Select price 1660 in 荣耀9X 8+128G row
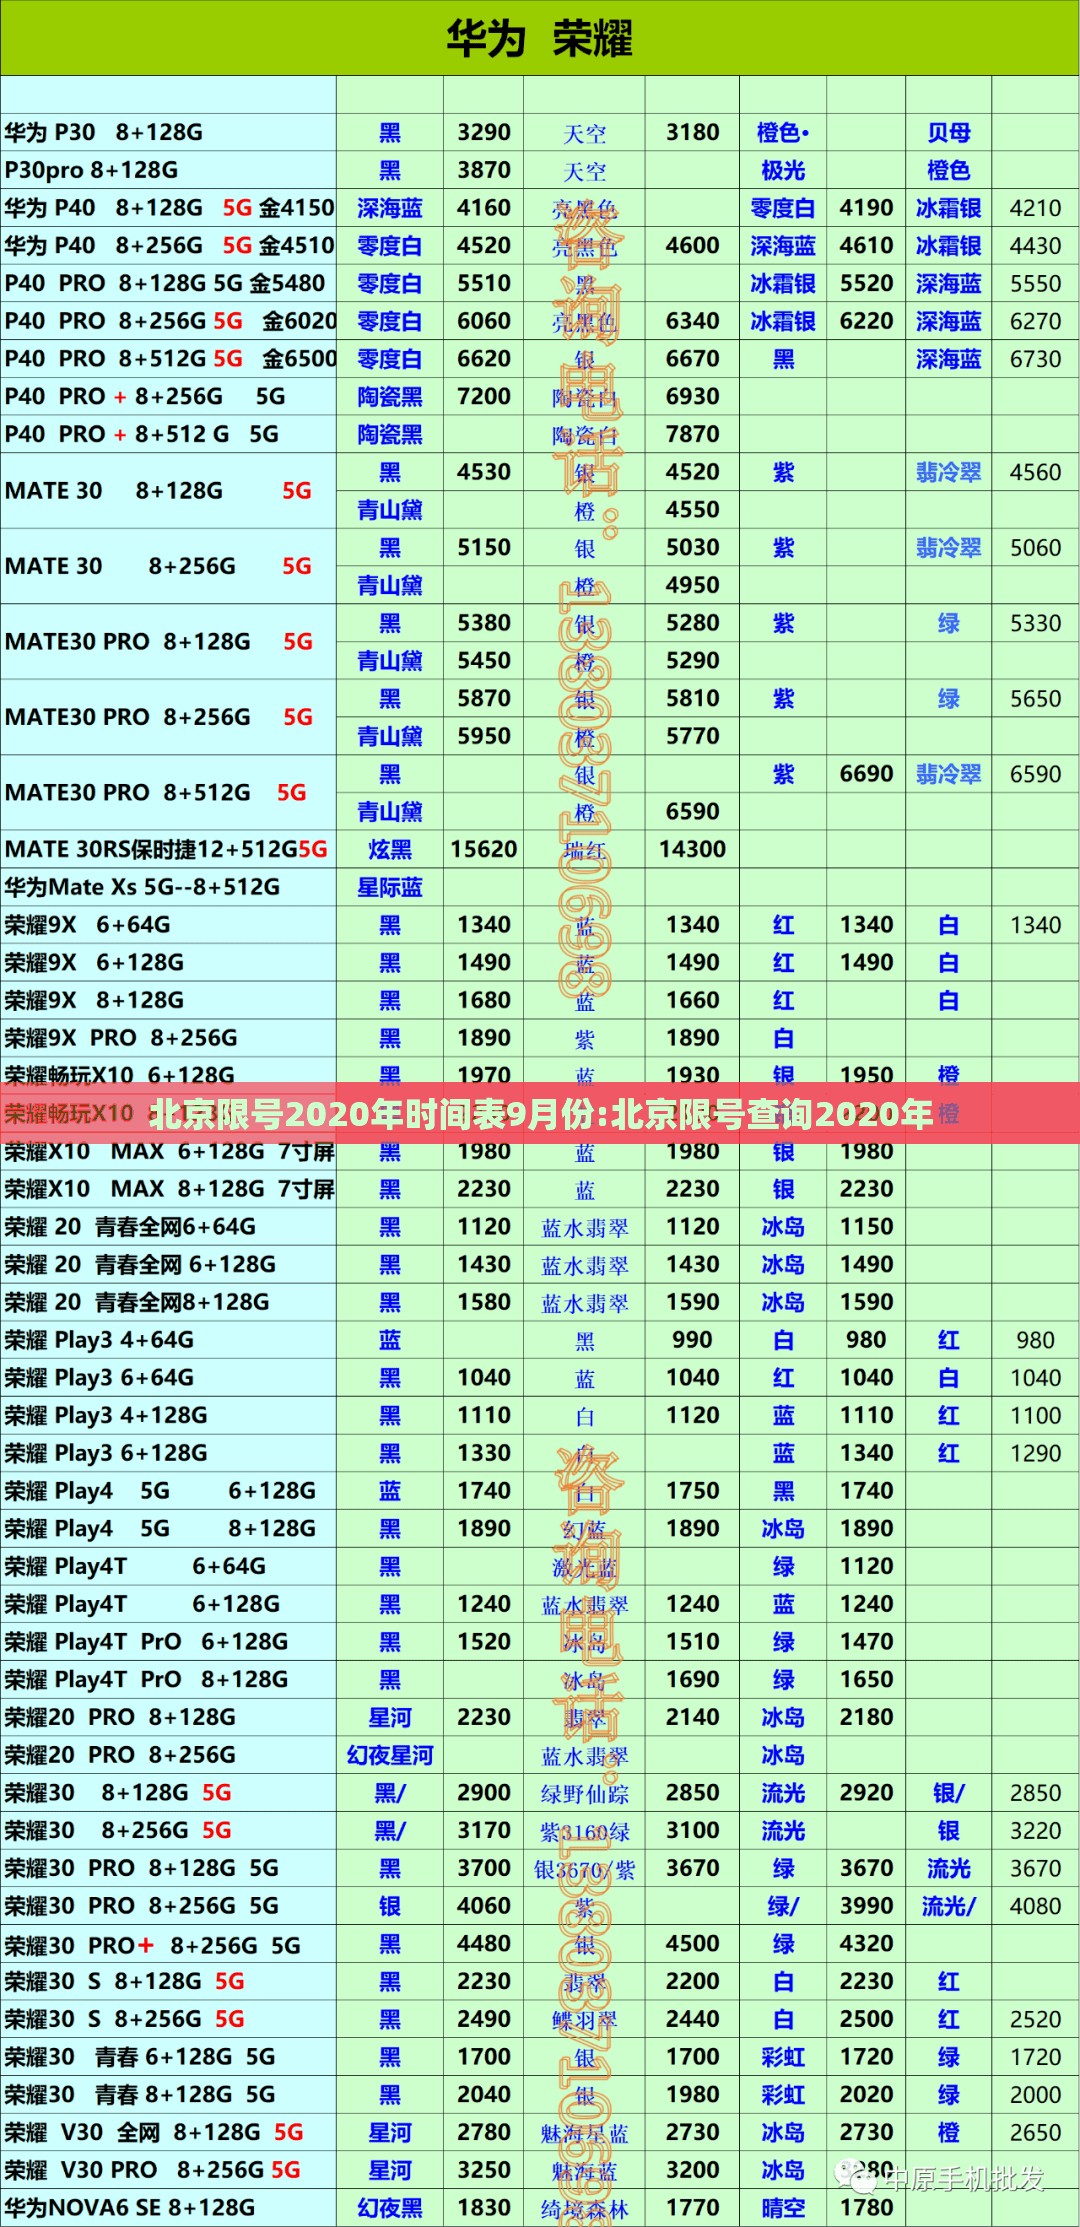The image size is (1080, 2227). (x=693, y=1000)
